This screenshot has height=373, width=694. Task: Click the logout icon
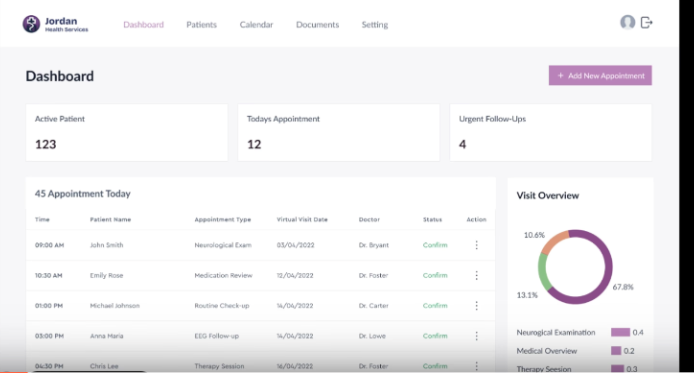click(647, 23)
